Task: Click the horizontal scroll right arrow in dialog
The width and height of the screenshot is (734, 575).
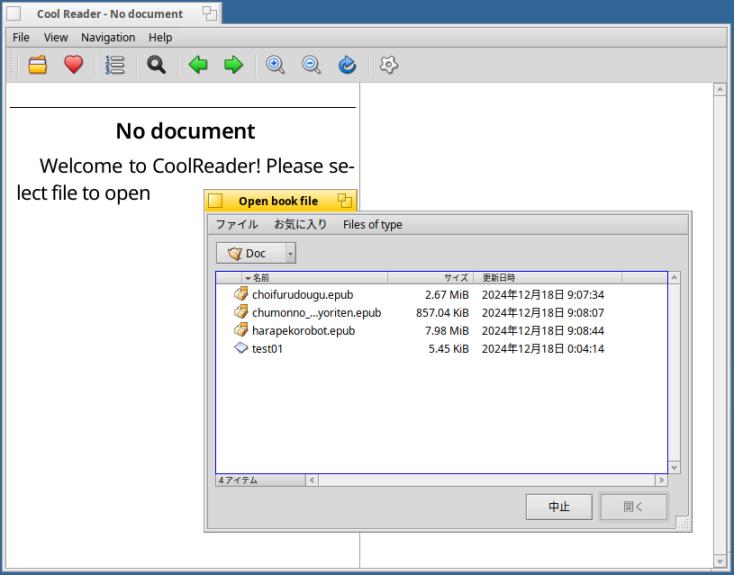Action: pyautogui.click(x=661, y=479)
